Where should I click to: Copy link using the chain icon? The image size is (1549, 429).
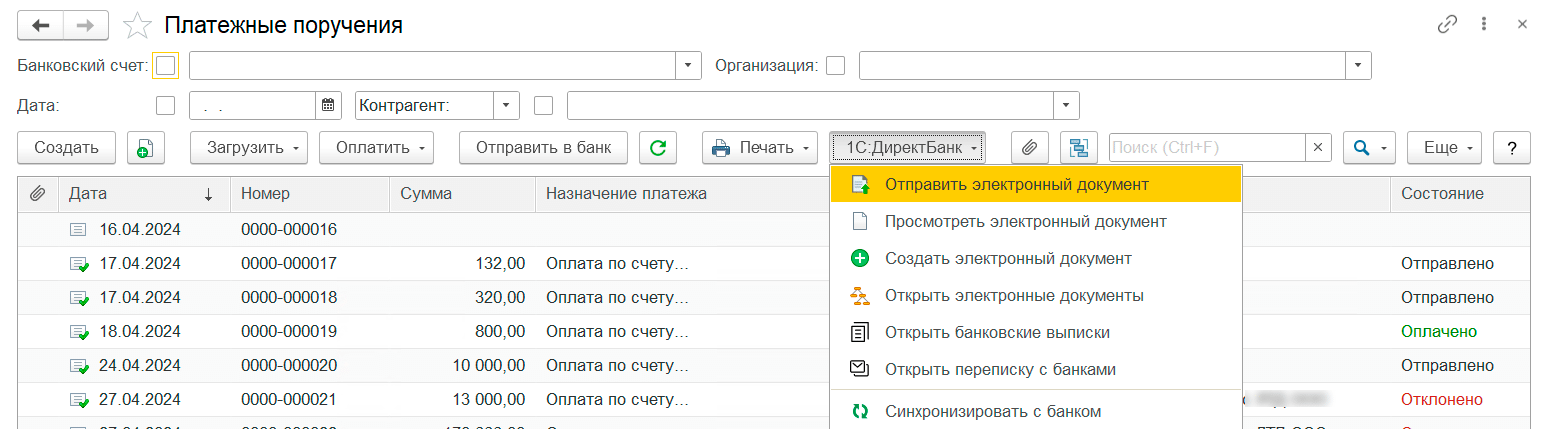[x=1447, y=25]
